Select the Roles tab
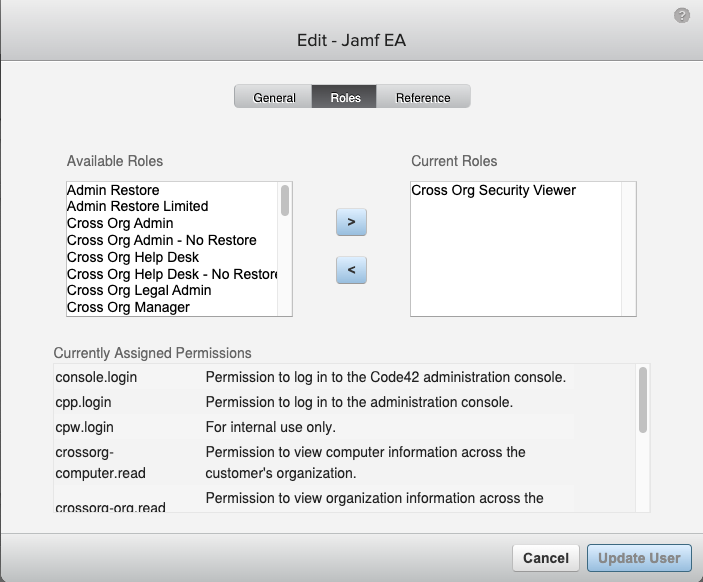703x582 pixels. tap(344, 97)
